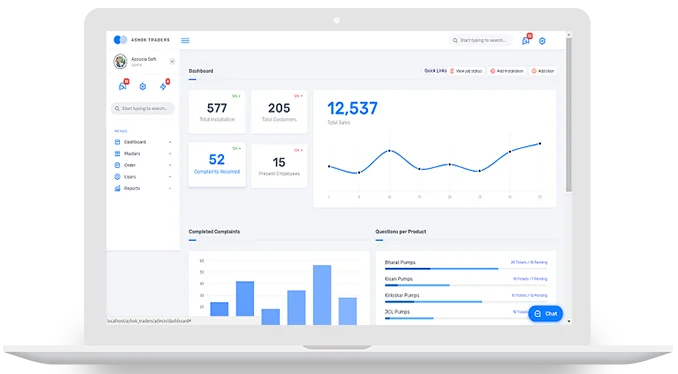
Task: Open the blue Chat button
Action: [x=546, y=314]
